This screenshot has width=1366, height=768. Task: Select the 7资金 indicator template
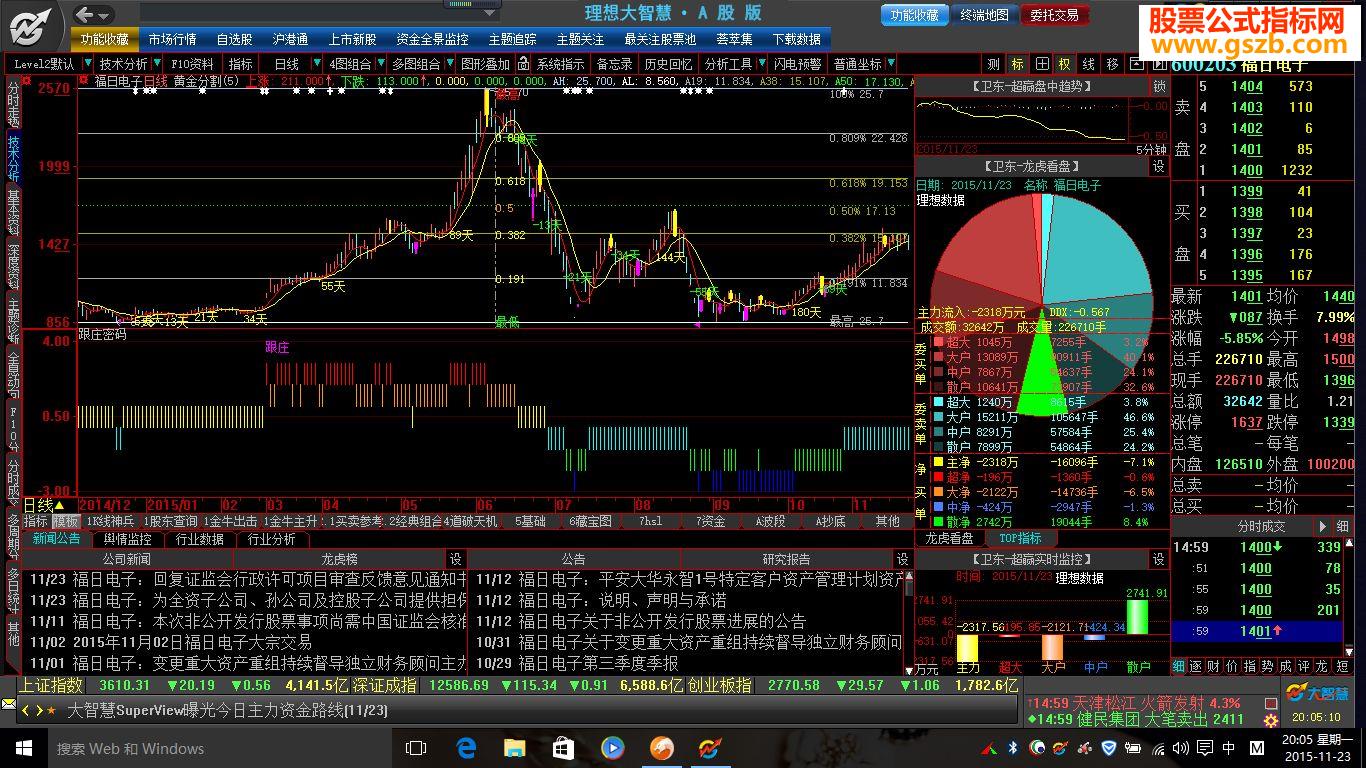click(x=710, y=521)
